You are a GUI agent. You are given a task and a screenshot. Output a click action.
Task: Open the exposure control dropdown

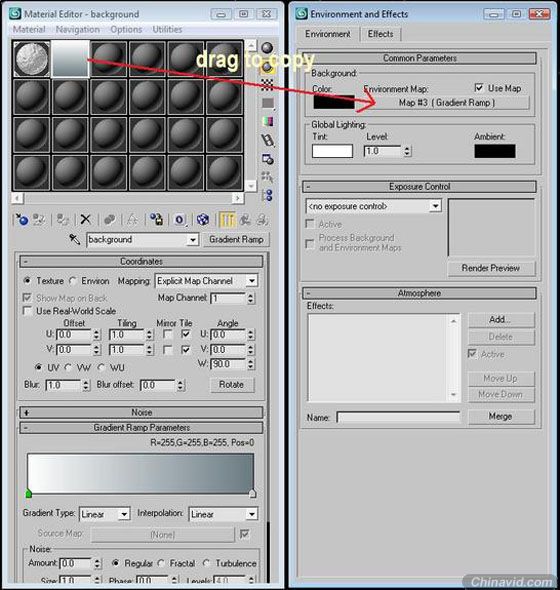pyautogui.click(x=435, y=206)
